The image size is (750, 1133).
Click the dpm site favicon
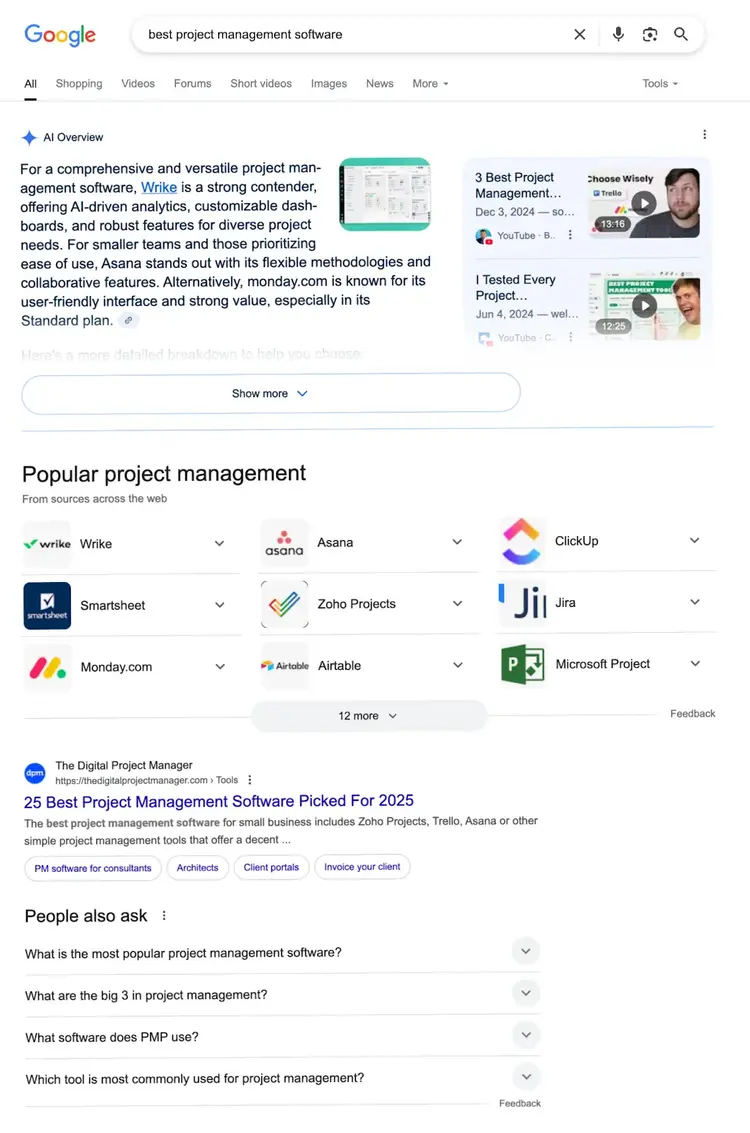(35, 772)
